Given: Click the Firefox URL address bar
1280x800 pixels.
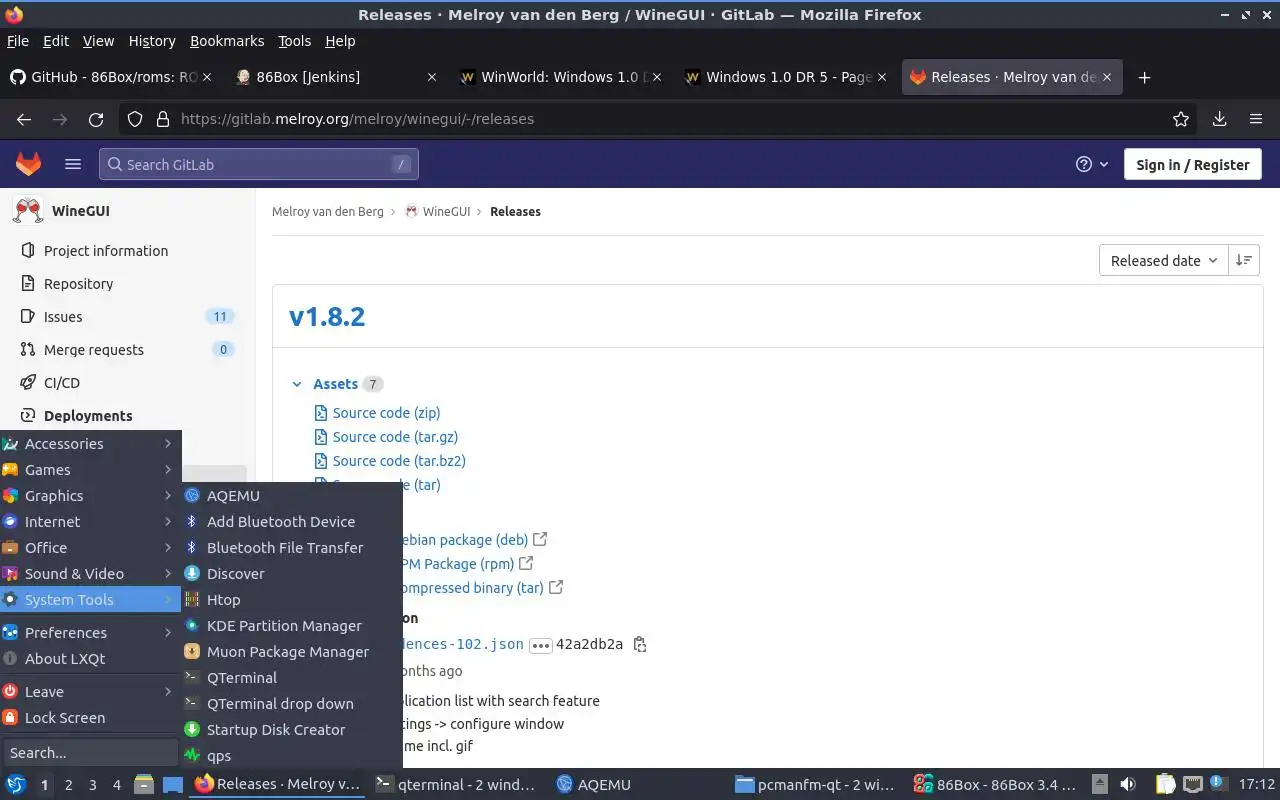Looking at the screenshot, I should coord(660,119).
